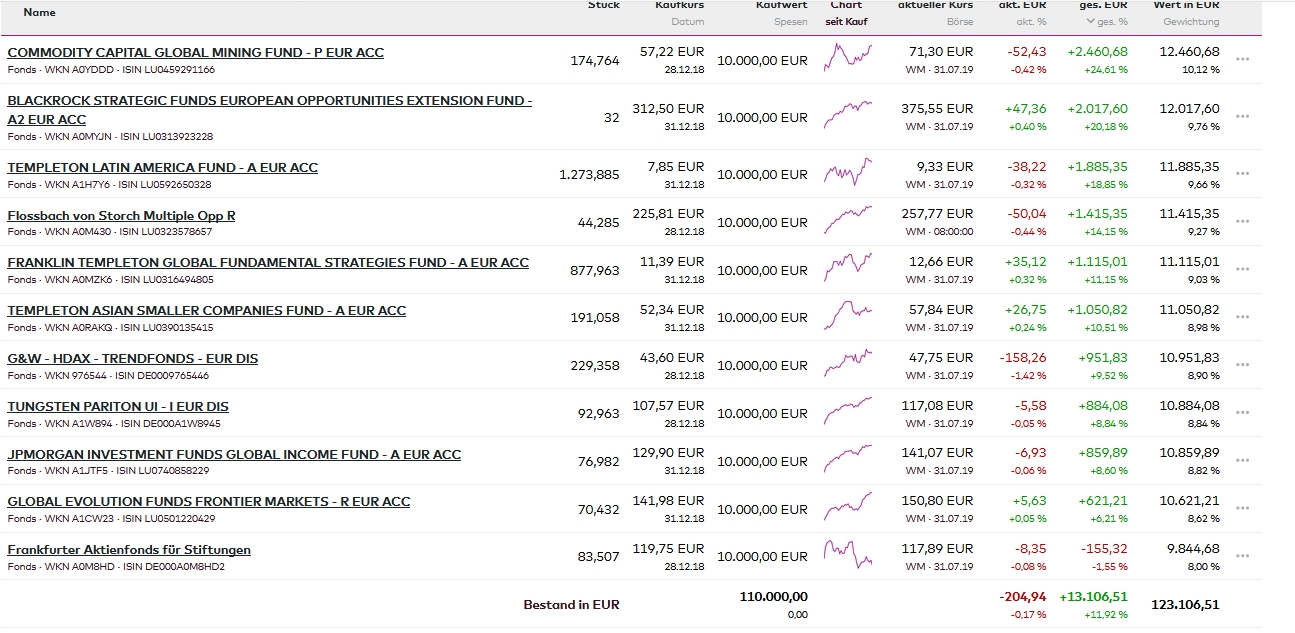
Task: Open more options for Tungsten Pariton UI
Action: 1242,413
